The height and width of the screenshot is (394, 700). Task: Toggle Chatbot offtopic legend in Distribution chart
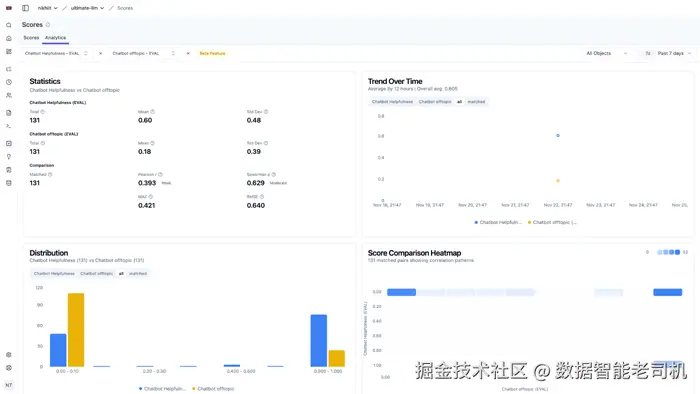(213, 389)
